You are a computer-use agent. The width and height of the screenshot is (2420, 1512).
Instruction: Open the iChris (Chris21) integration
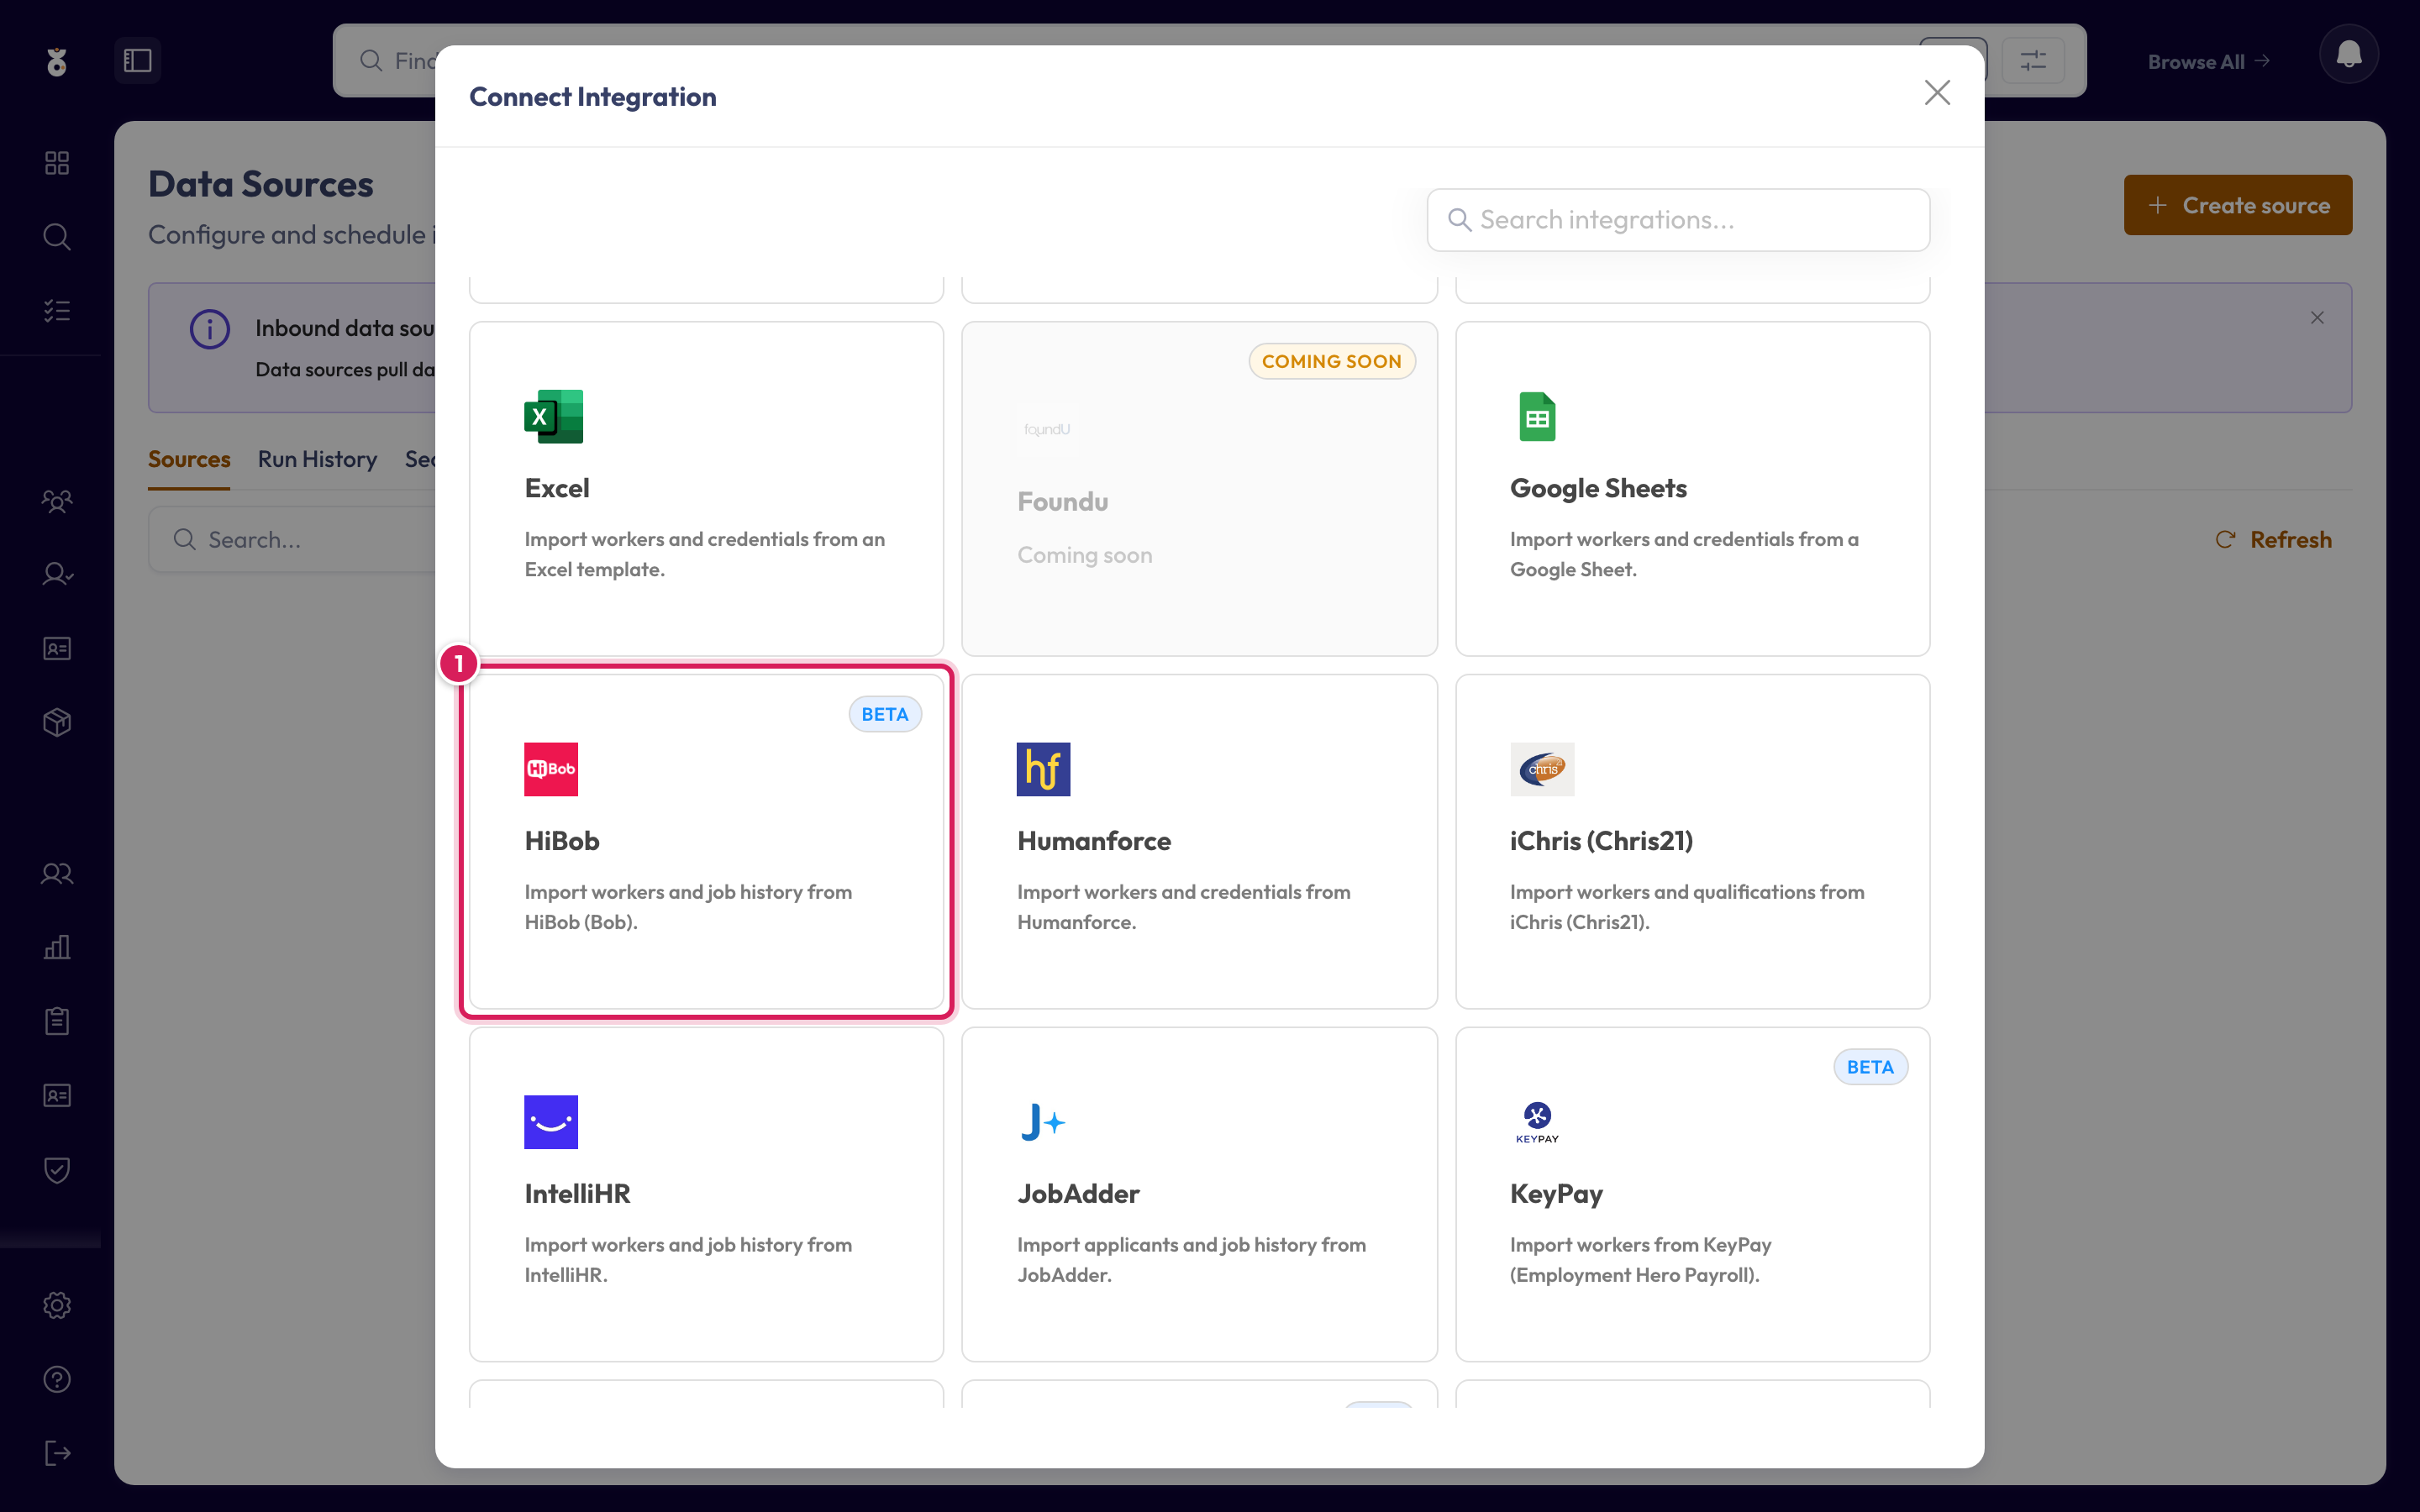click(x=1692, y=841)
